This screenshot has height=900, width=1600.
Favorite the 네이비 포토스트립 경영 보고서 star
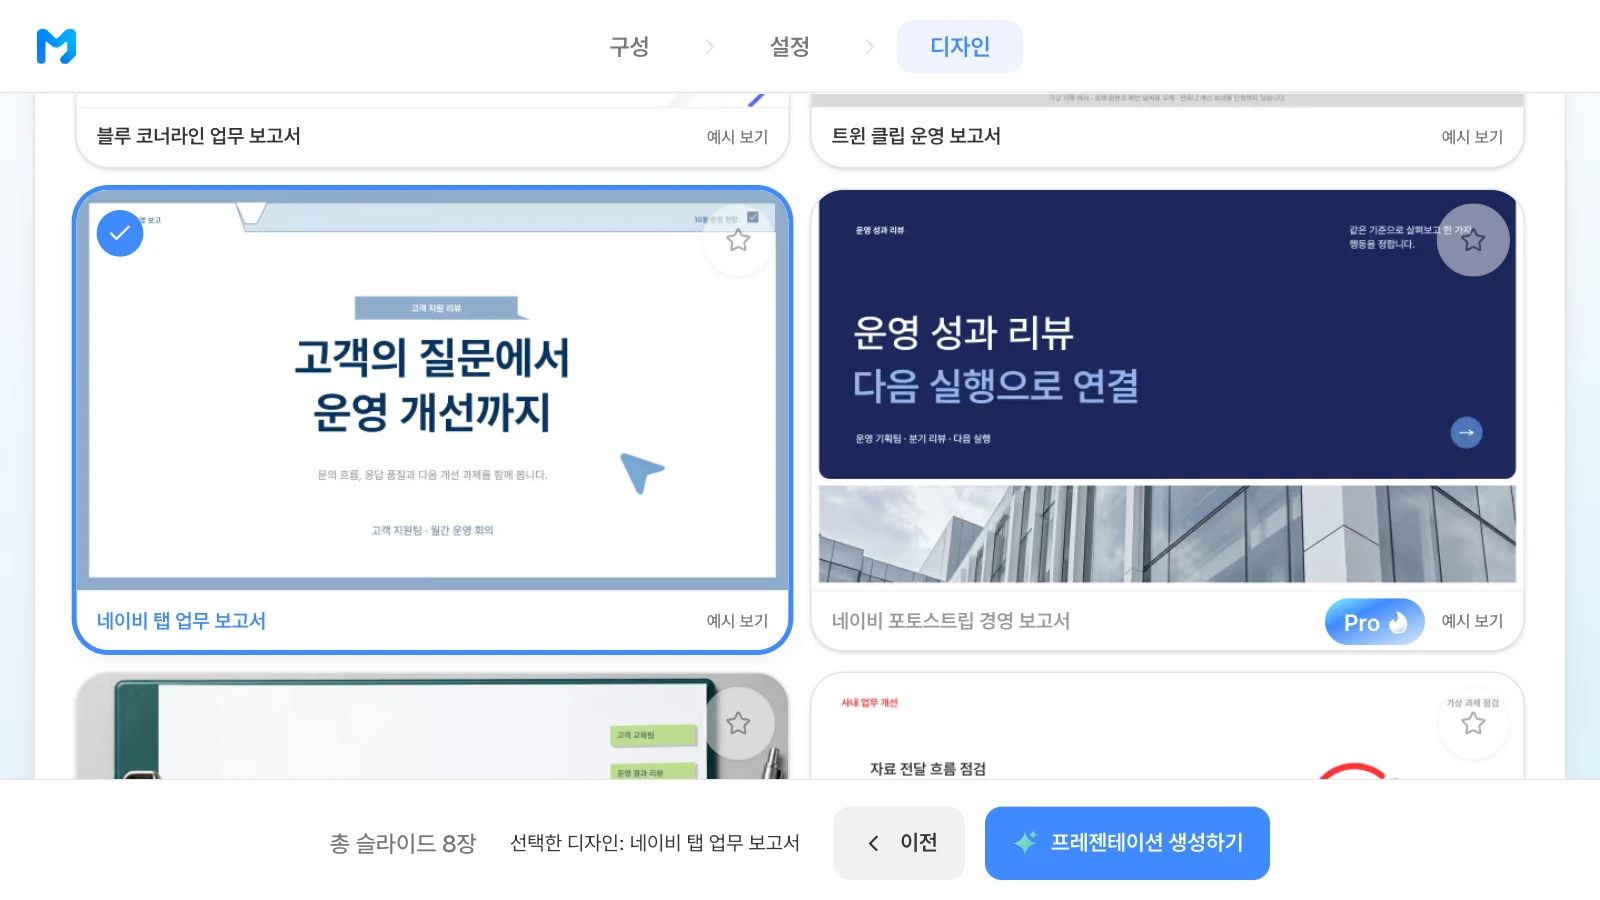point(1473,240)
